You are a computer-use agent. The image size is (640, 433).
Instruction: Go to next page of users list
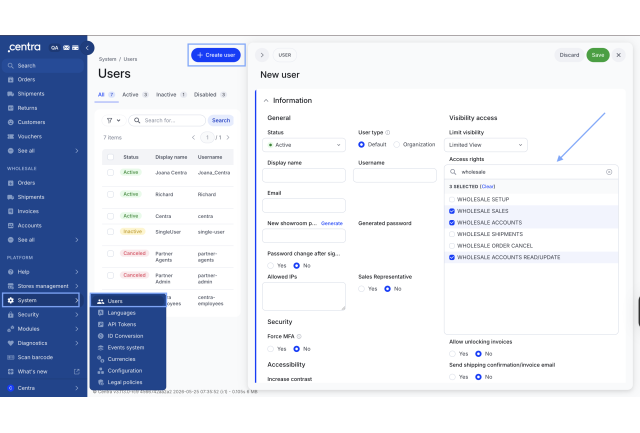(x=228, y=138)
